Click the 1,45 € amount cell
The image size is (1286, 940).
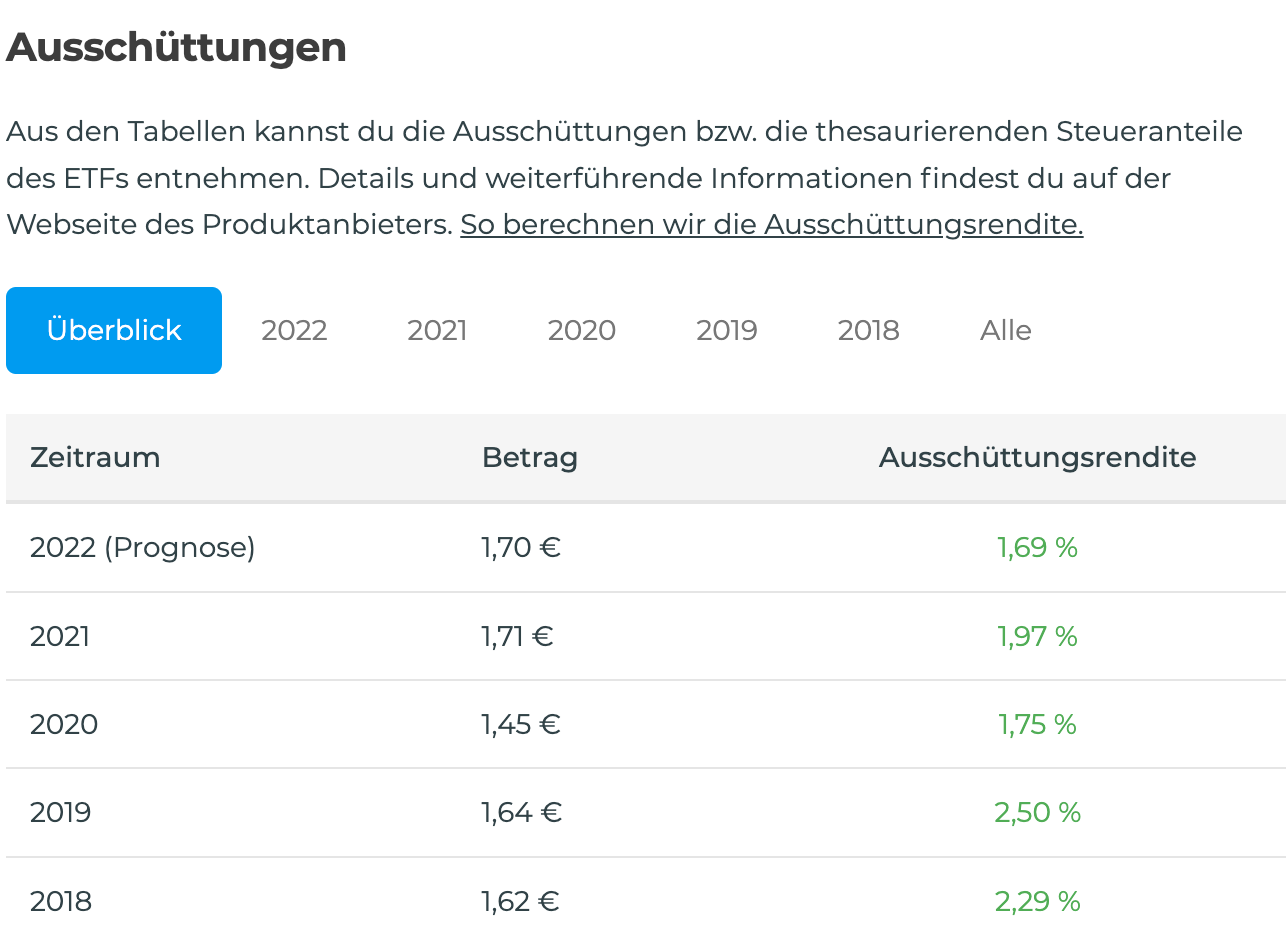521,724
